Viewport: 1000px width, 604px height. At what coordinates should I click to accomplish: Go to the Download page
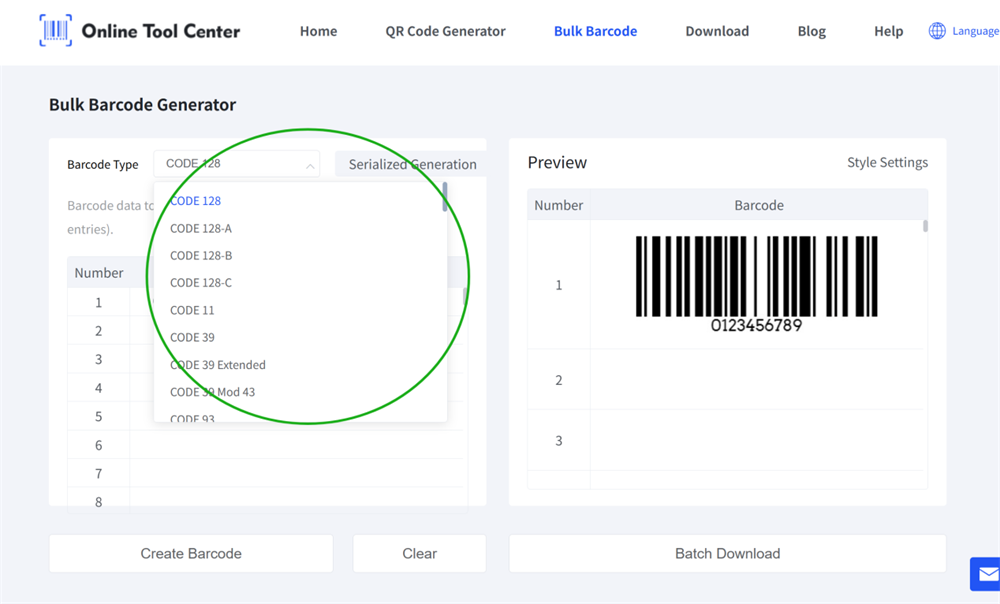[717, 31]
